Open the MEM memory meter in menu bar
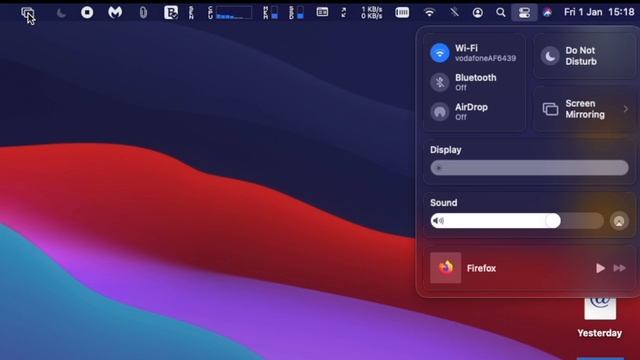 coord(271,13)
